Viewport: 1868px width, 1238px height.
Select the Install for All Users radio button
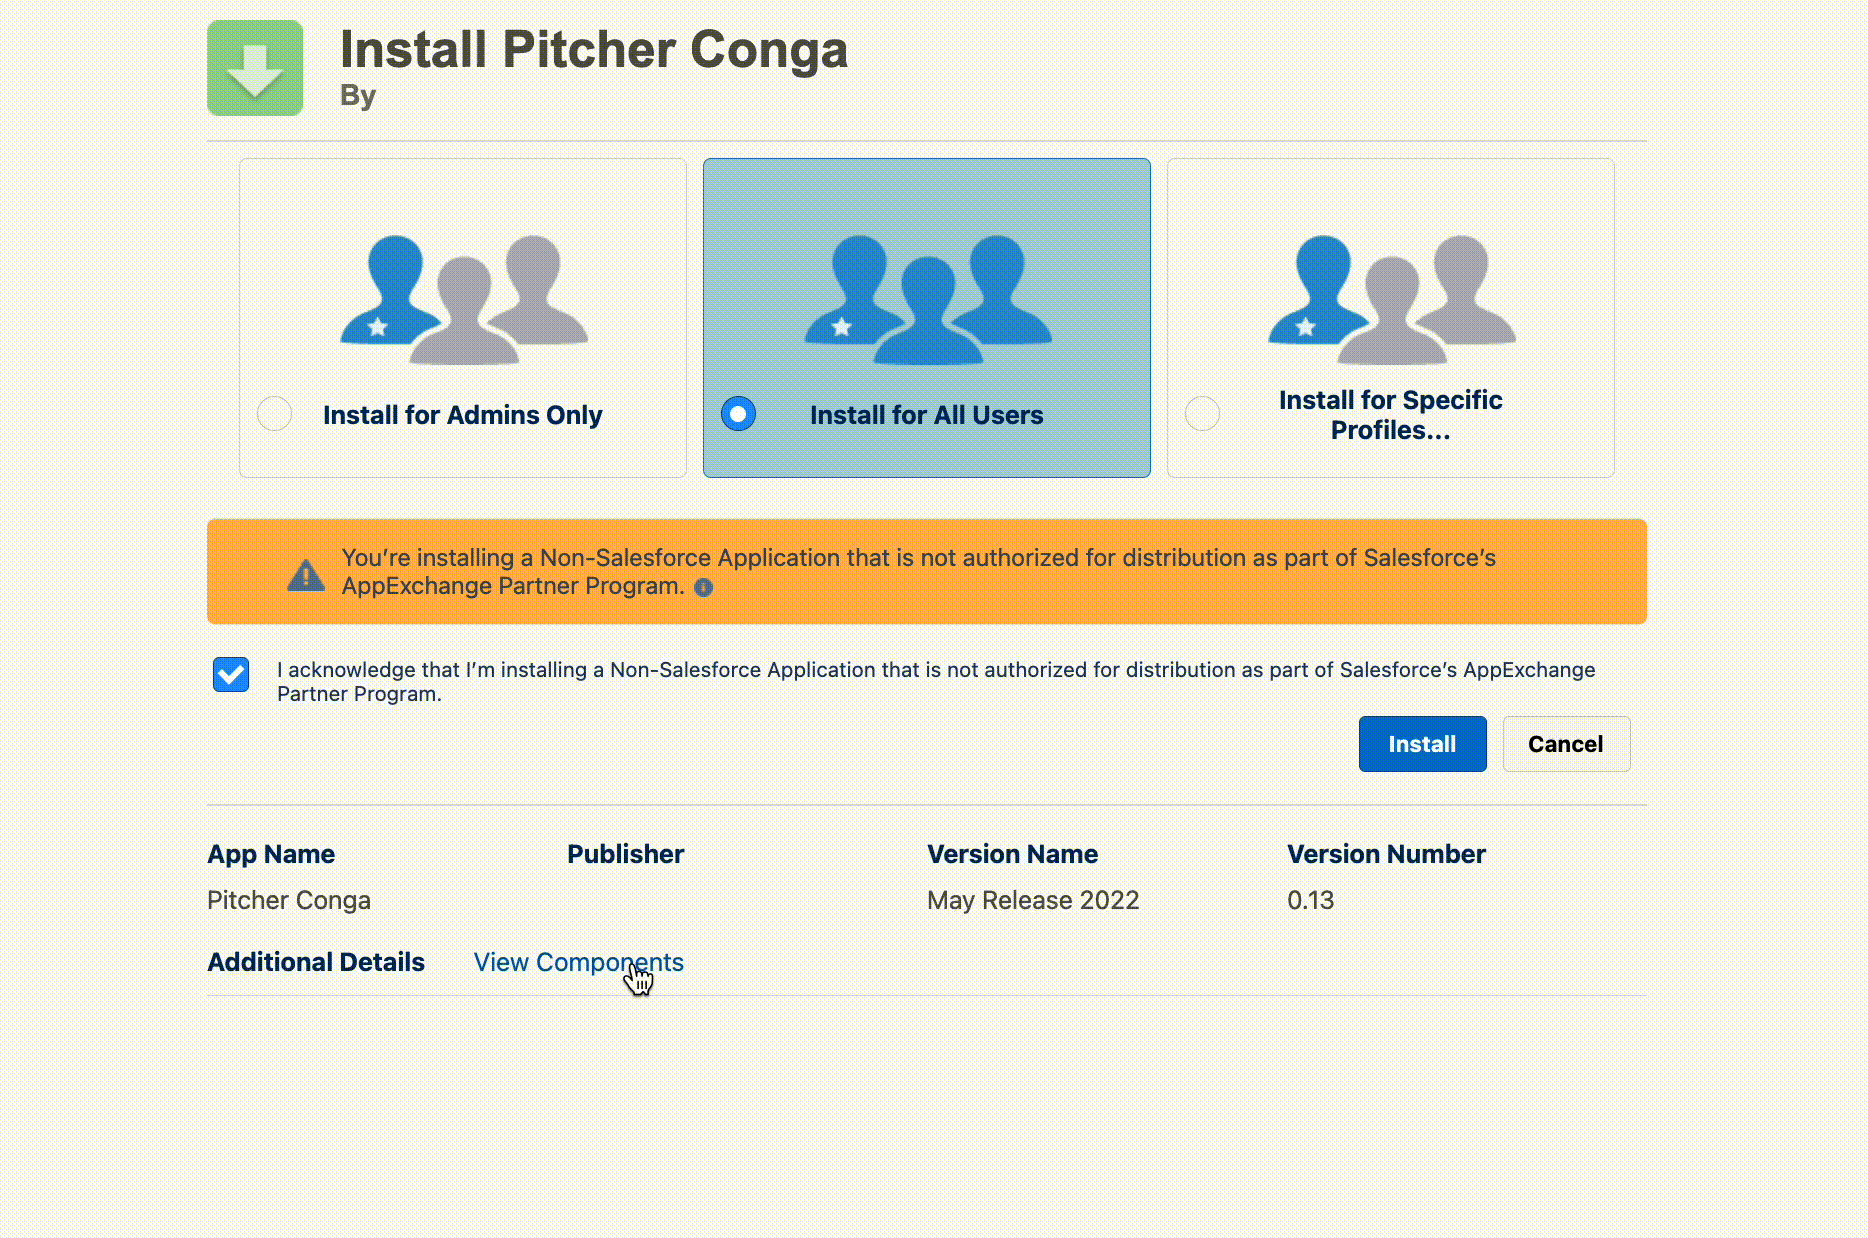[739, 414]
